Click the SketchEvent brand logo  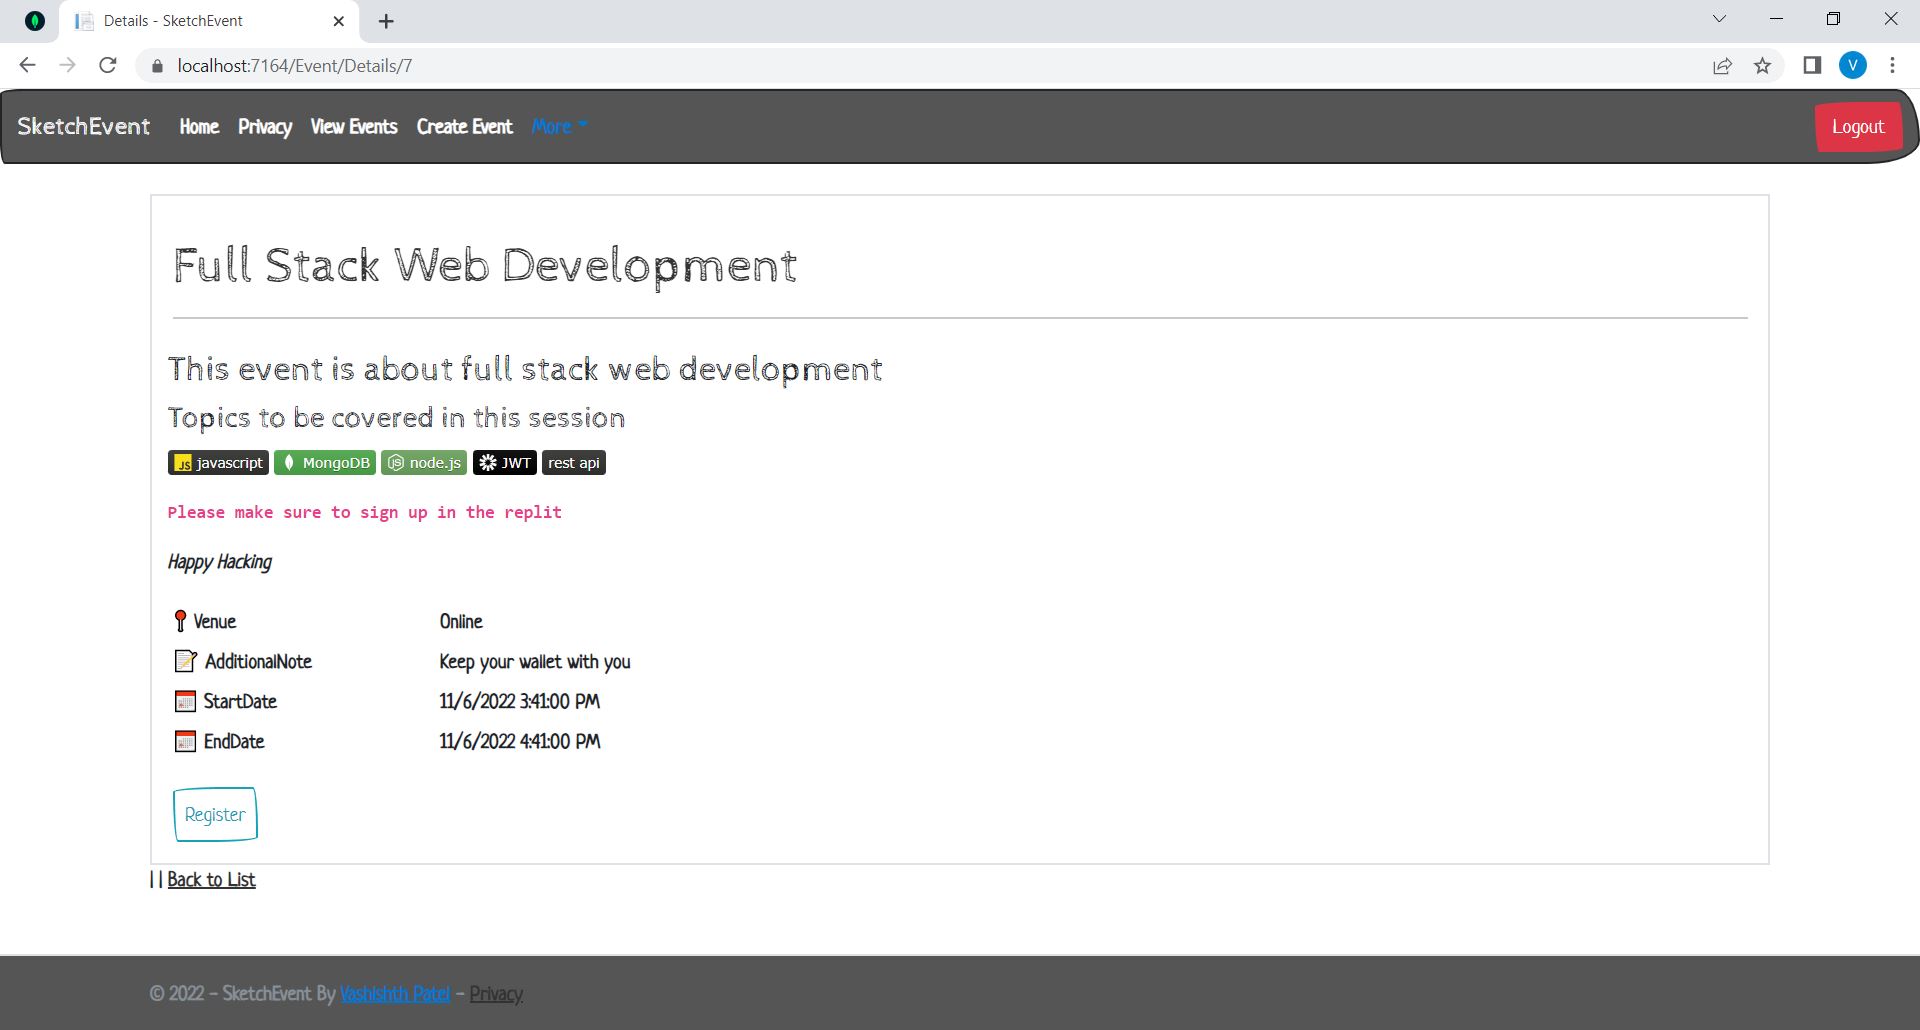[84, 126]
